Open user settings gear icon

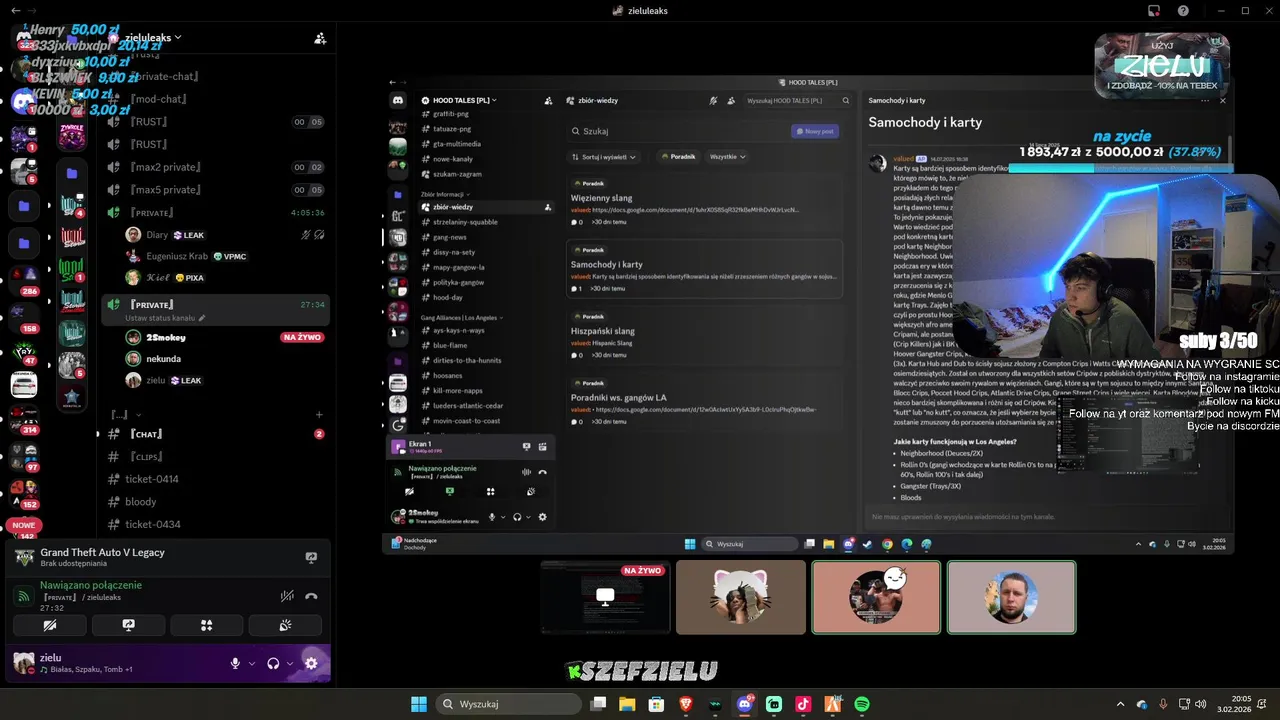tap(311, 663)
